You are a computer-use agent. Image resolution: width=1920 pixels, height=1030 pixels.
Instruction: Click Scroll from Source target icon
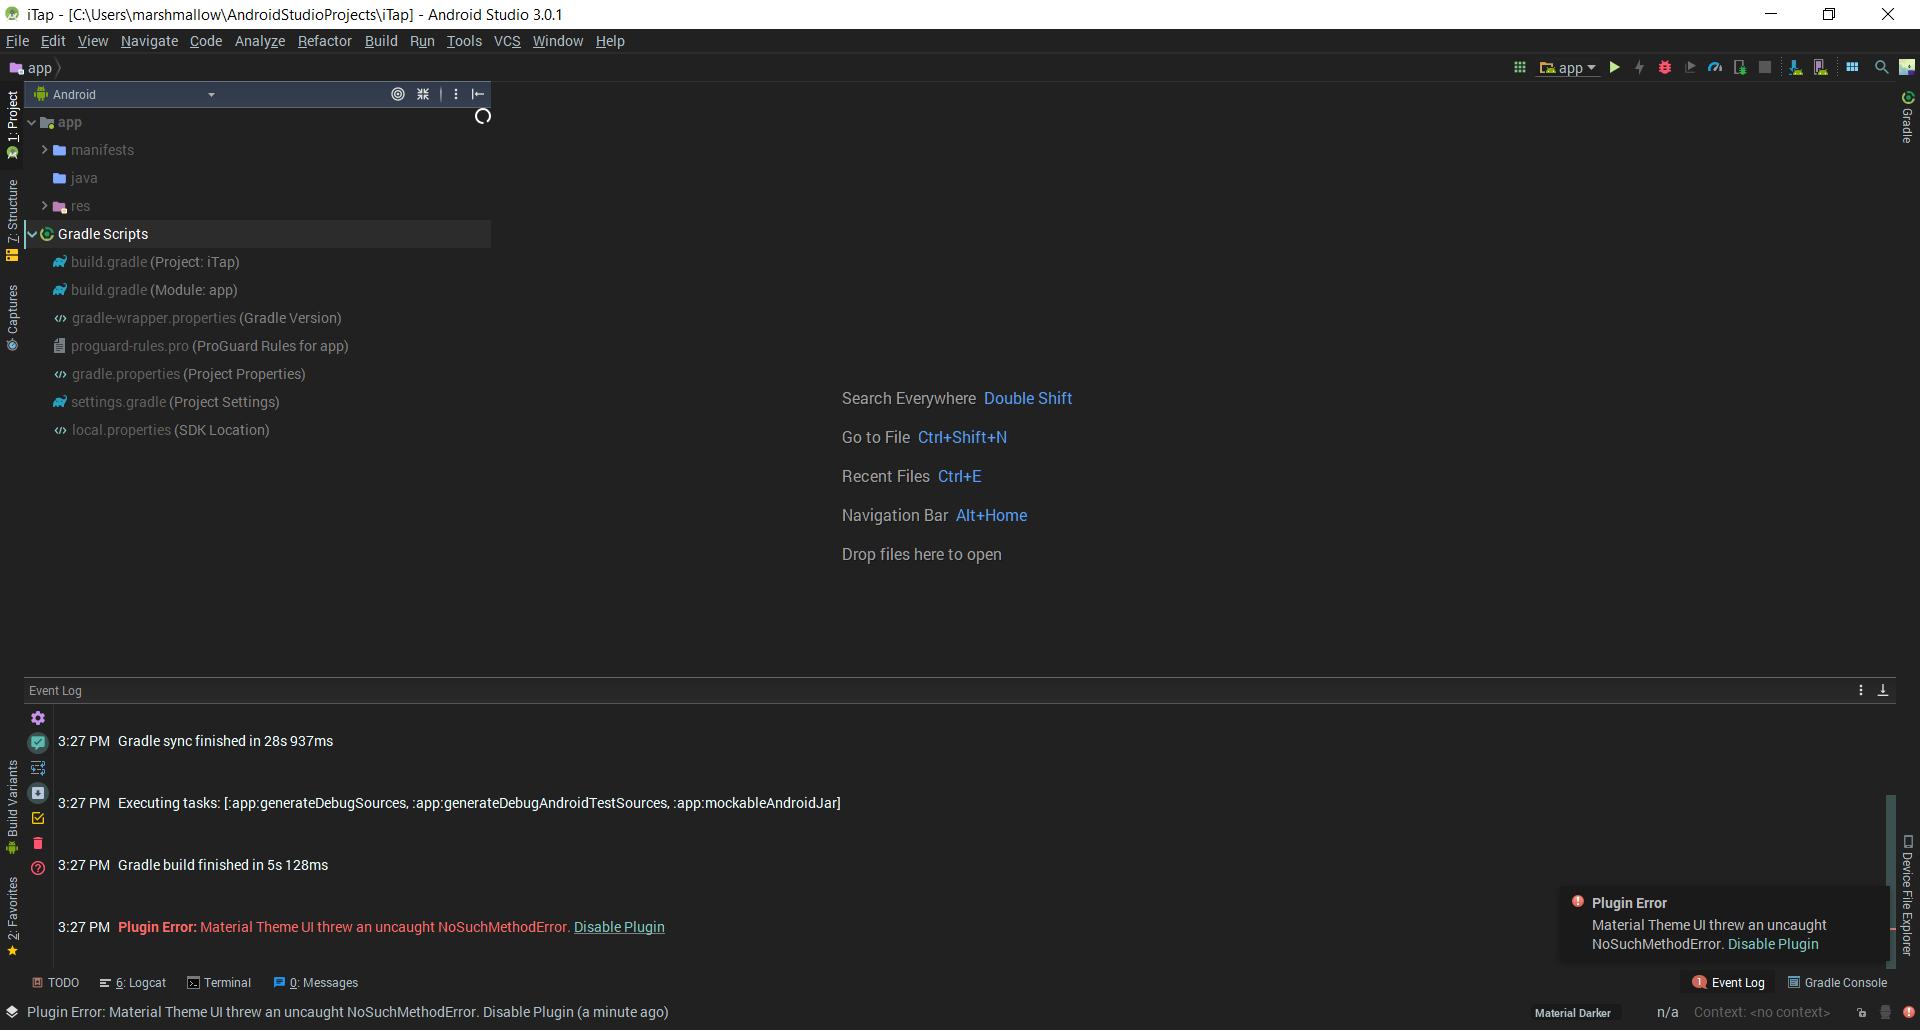click(398, 94)
